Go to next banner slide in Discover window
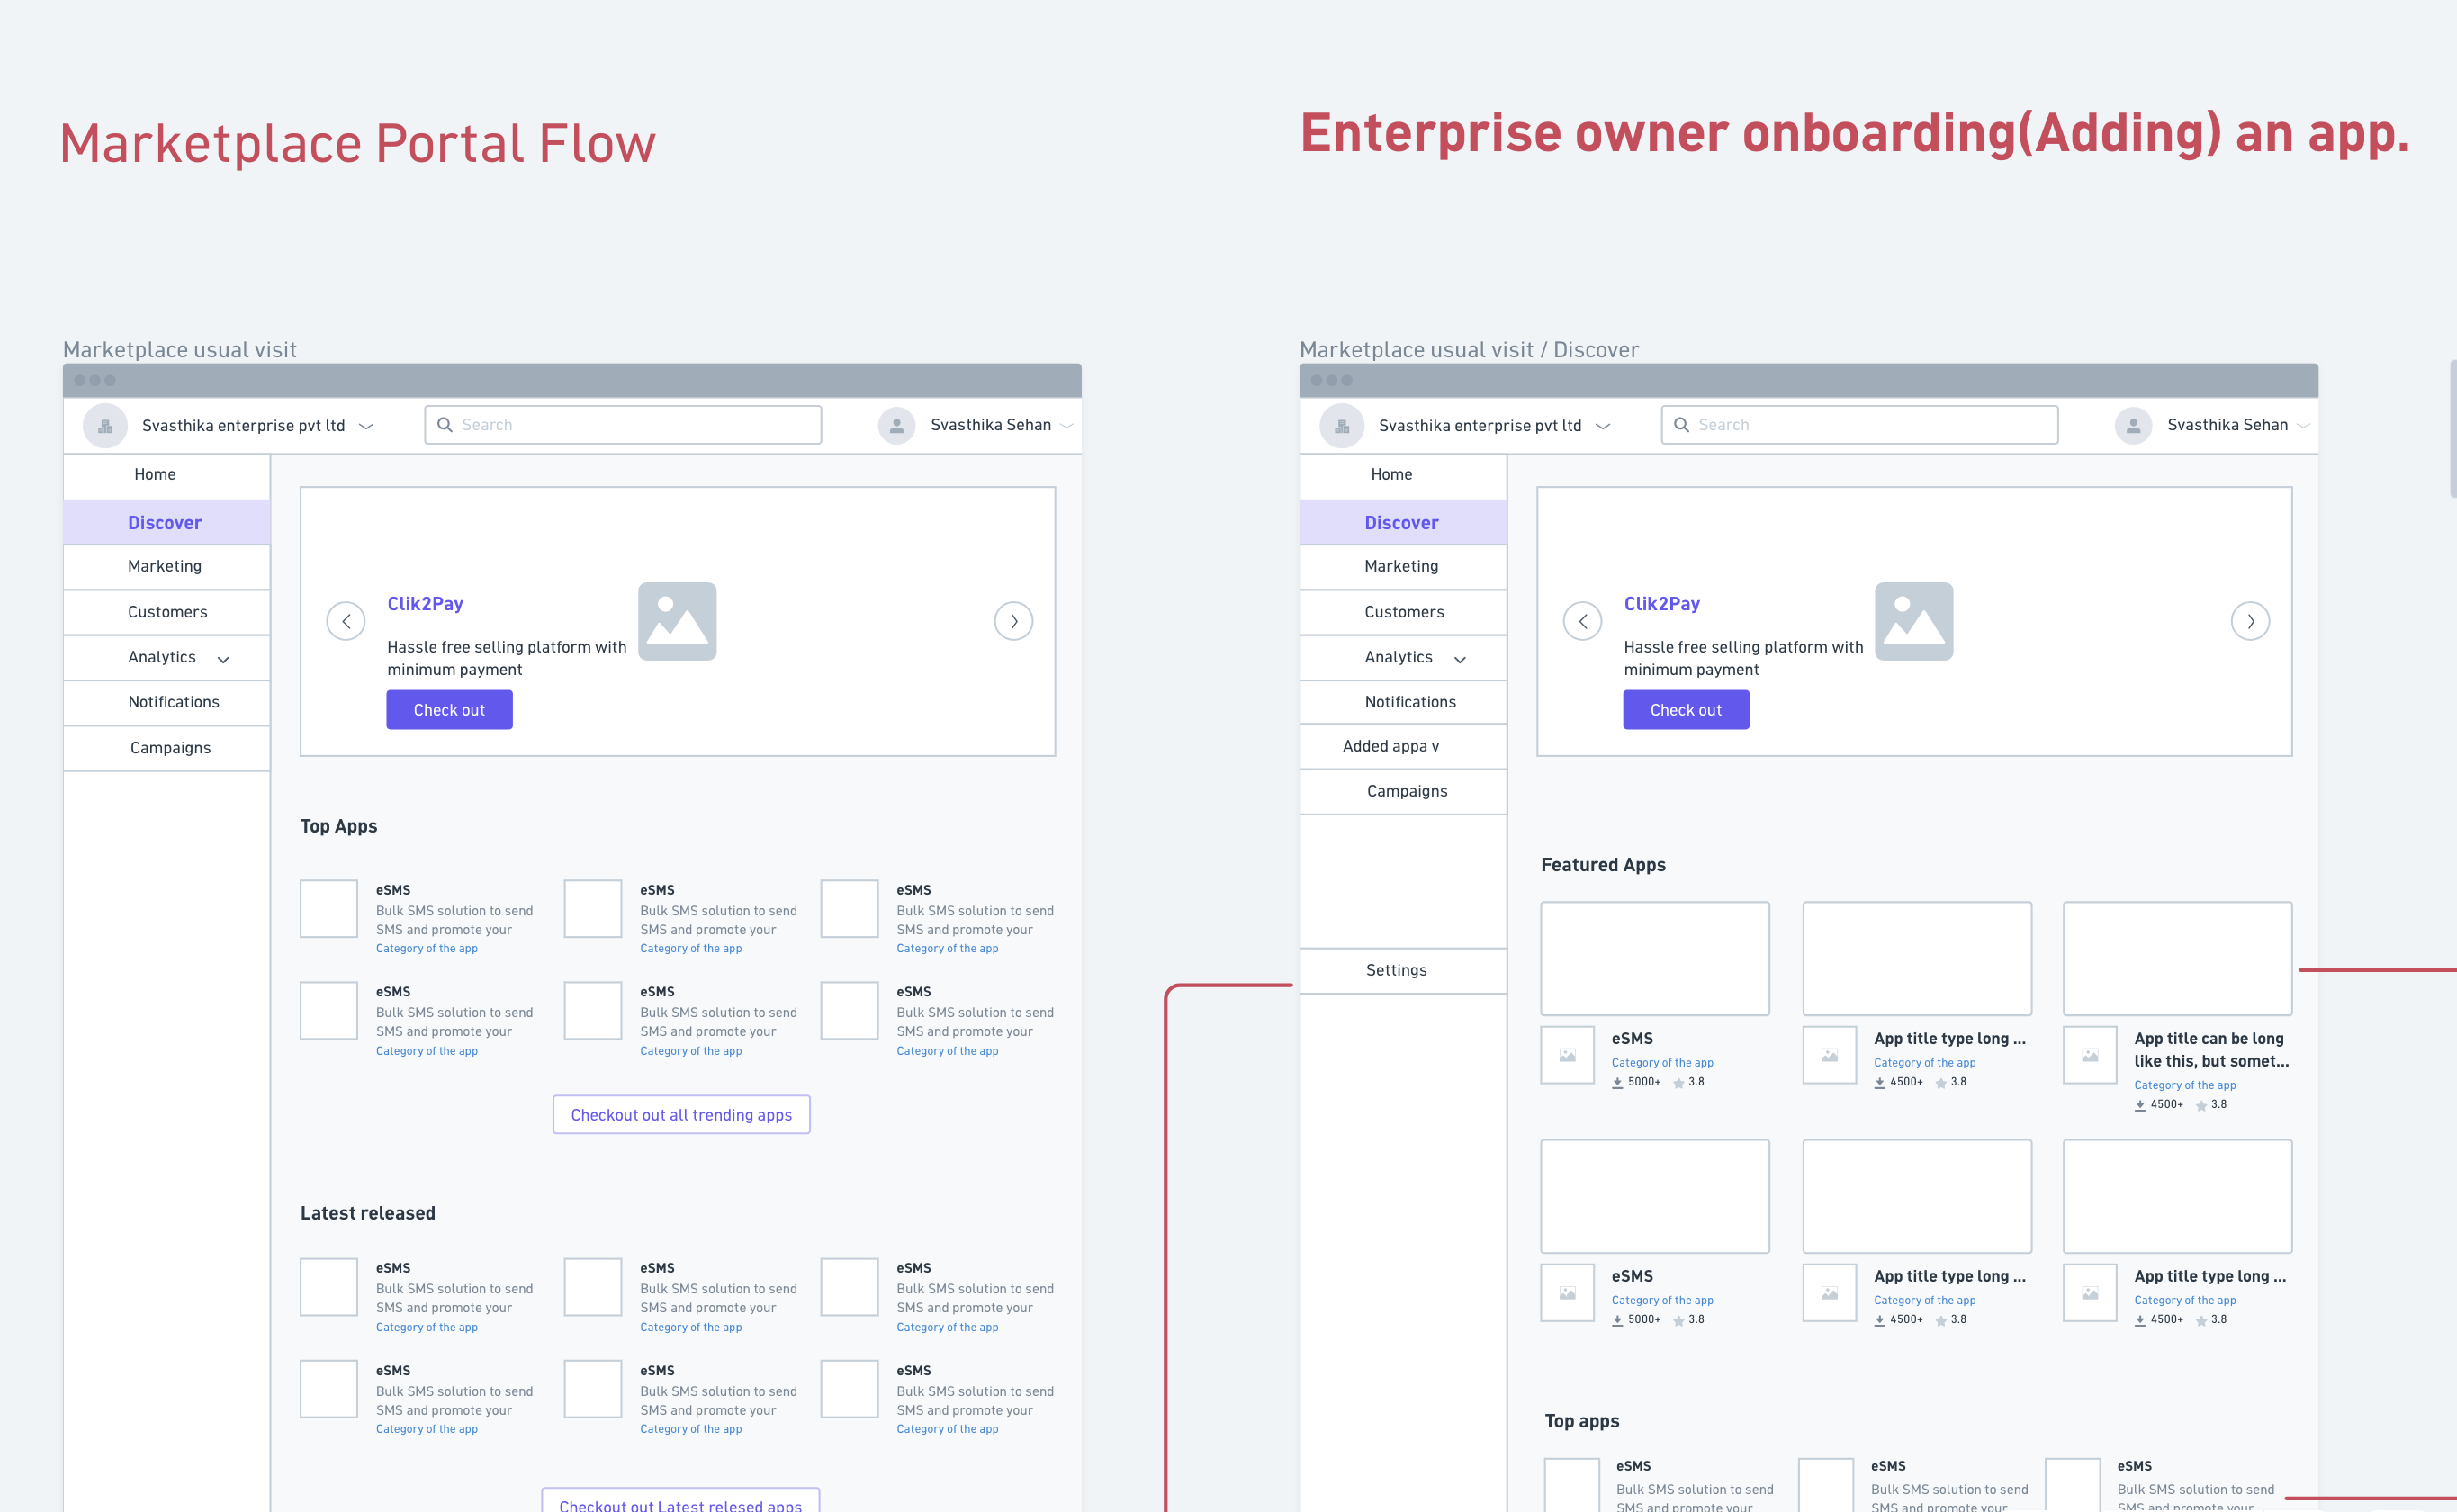Viewport: 2457px width, 1512px height. point(2251,621)
